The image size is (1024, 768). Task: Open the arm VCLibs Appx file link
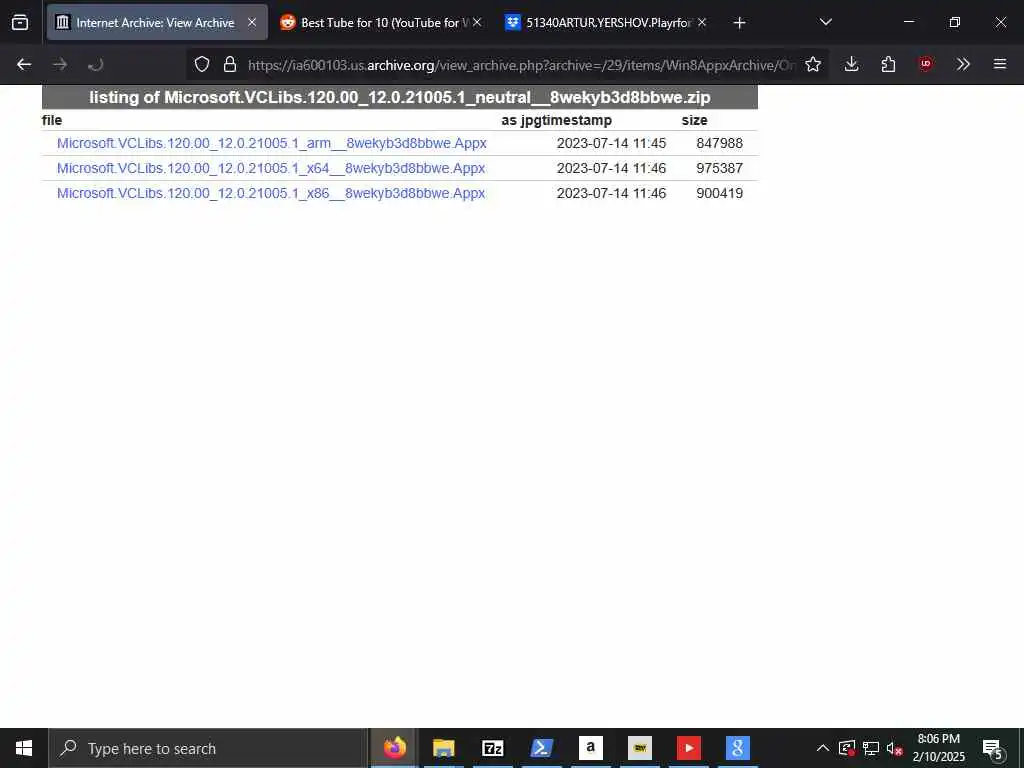272,144
